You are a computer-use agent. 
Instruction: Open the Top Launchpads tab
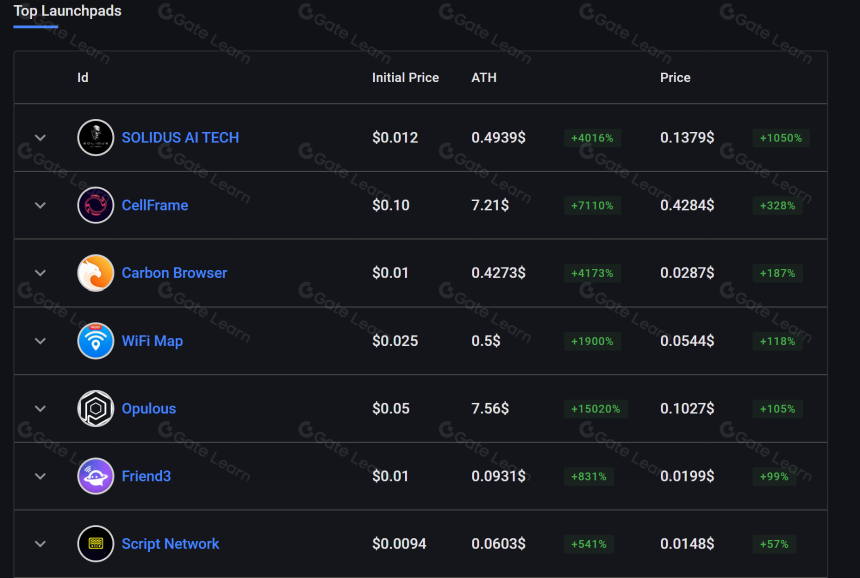point(67,11)
